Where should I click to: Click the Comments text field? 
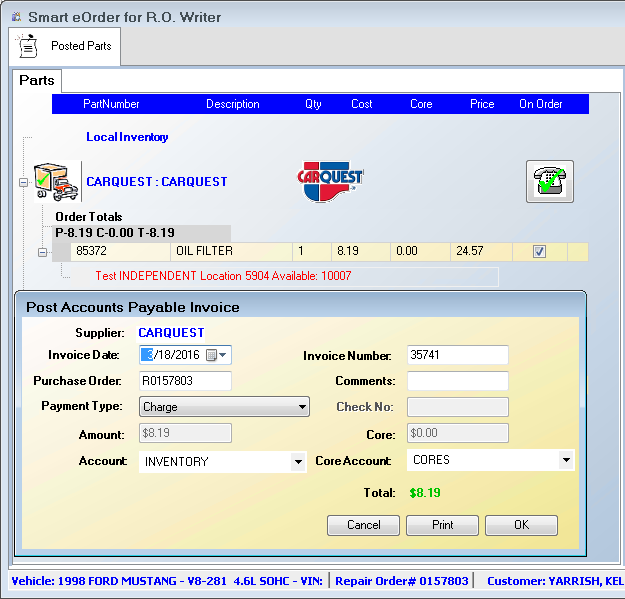click(x=458, y=381)
